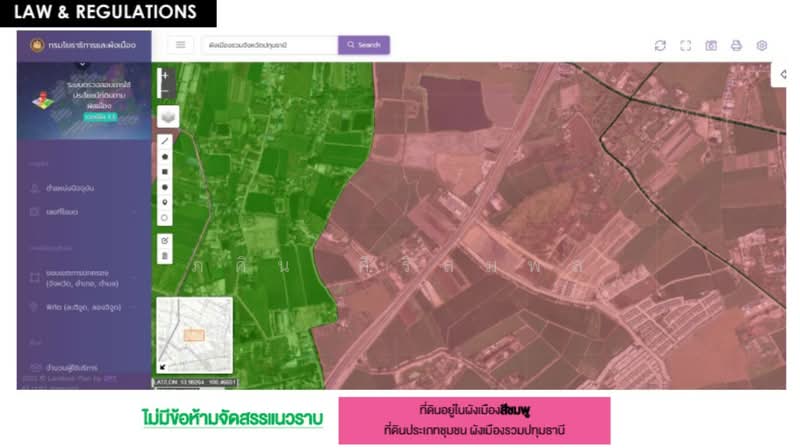Take a map screenshot with camera icon
800x448 pixels.
tap(711, 45)
